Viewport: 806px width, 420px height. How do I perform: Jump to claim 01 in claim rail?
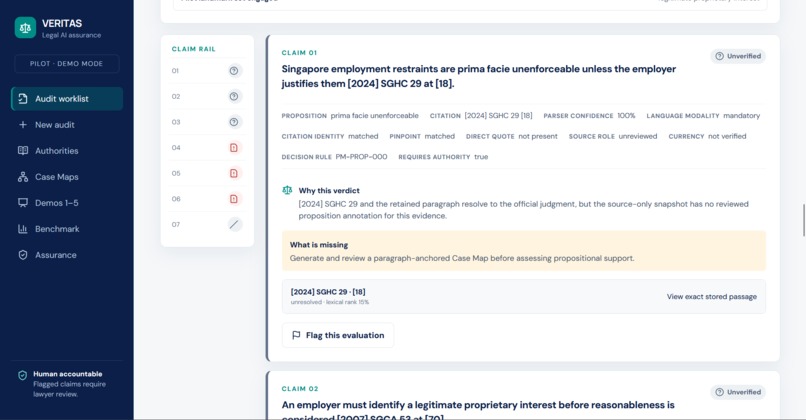click(x=207, y=71)
